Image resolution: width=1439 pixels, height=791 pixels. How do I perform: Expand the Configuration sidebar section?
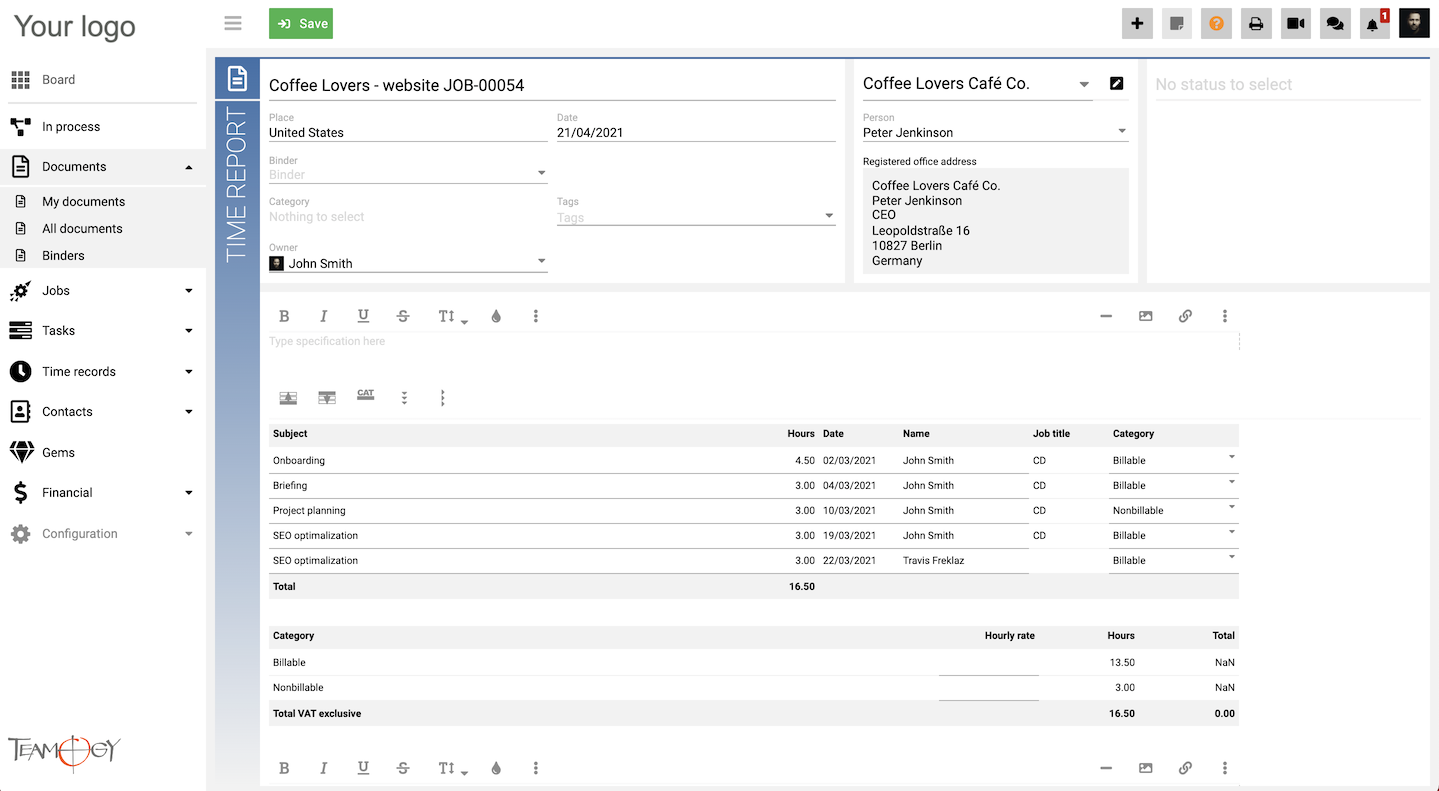[102, 534]
